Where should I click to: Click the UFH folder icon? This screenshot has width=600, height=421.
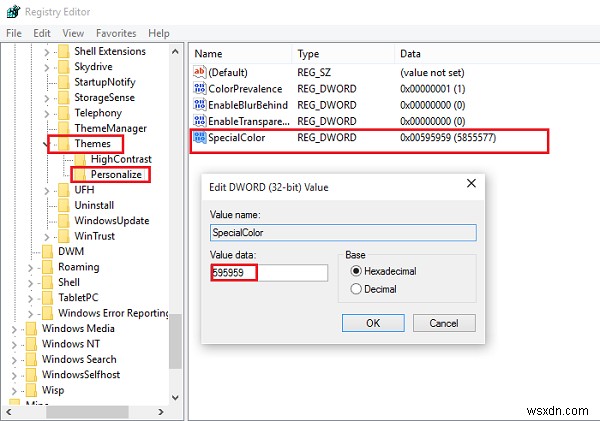click(64, 190)
